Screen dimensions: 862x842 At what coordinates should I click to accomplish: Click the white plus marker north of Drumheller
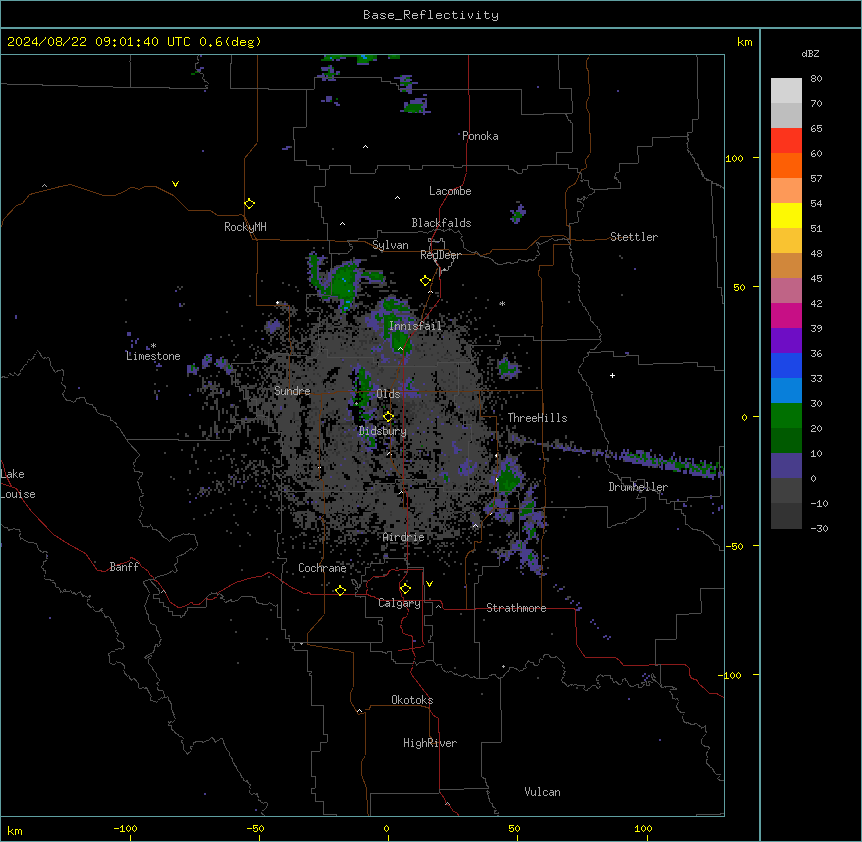(x=612, y=375)
